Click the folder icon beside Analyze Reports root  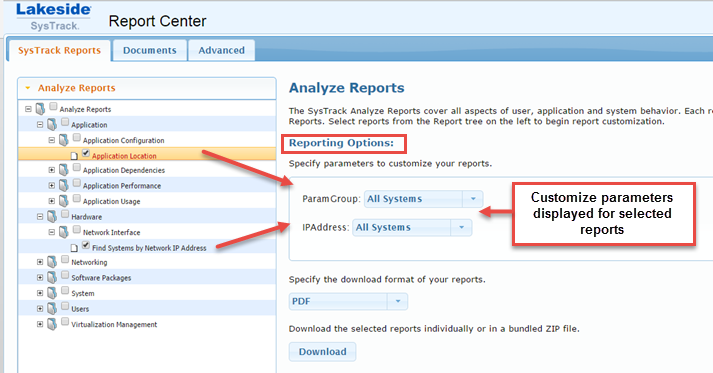(40, 109)
